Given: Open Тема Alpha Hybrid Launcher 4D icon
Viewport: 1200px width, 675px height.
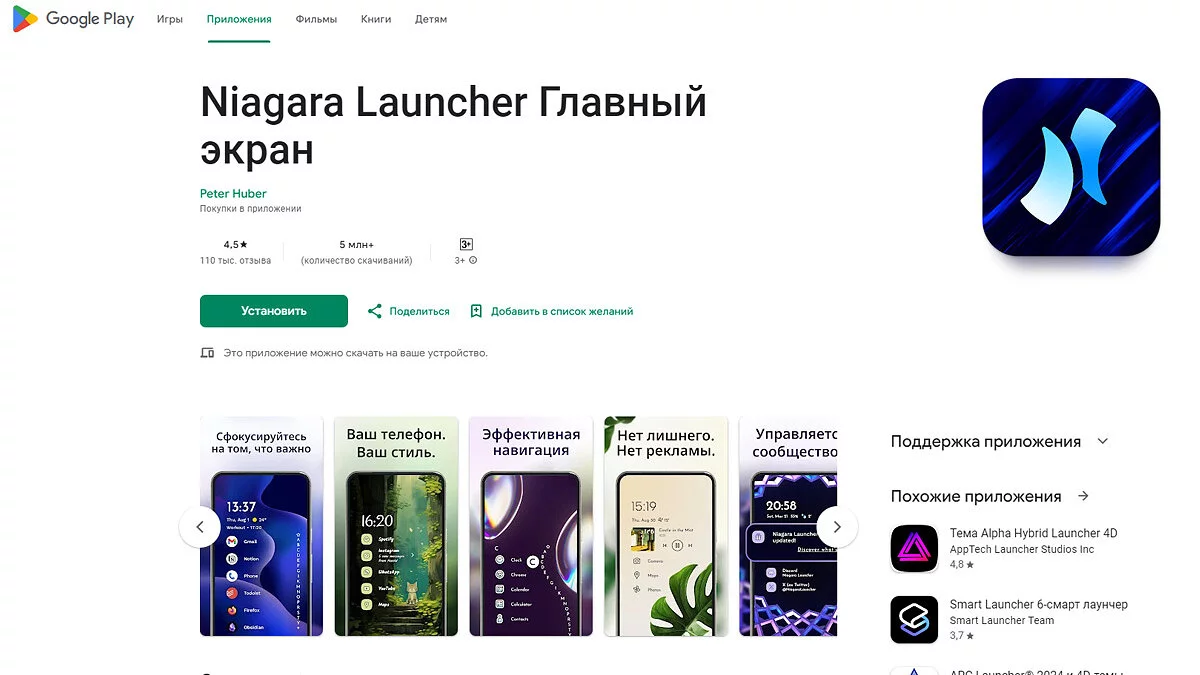Looking at the screenshot, I should point(914,549).
